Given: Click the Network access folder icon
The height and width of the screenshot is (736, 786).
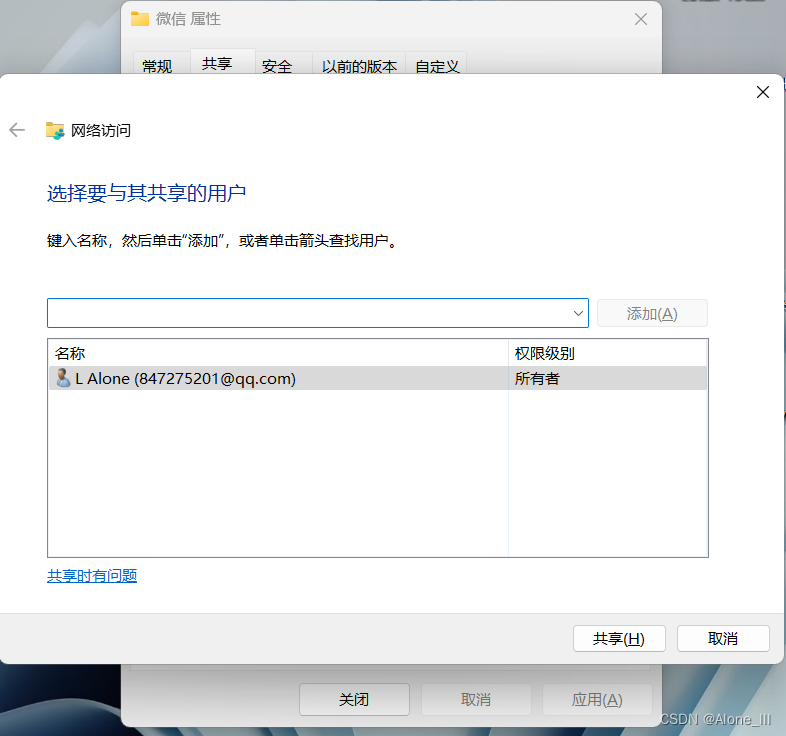Looking at the screenshot, I should click(55, 130).
